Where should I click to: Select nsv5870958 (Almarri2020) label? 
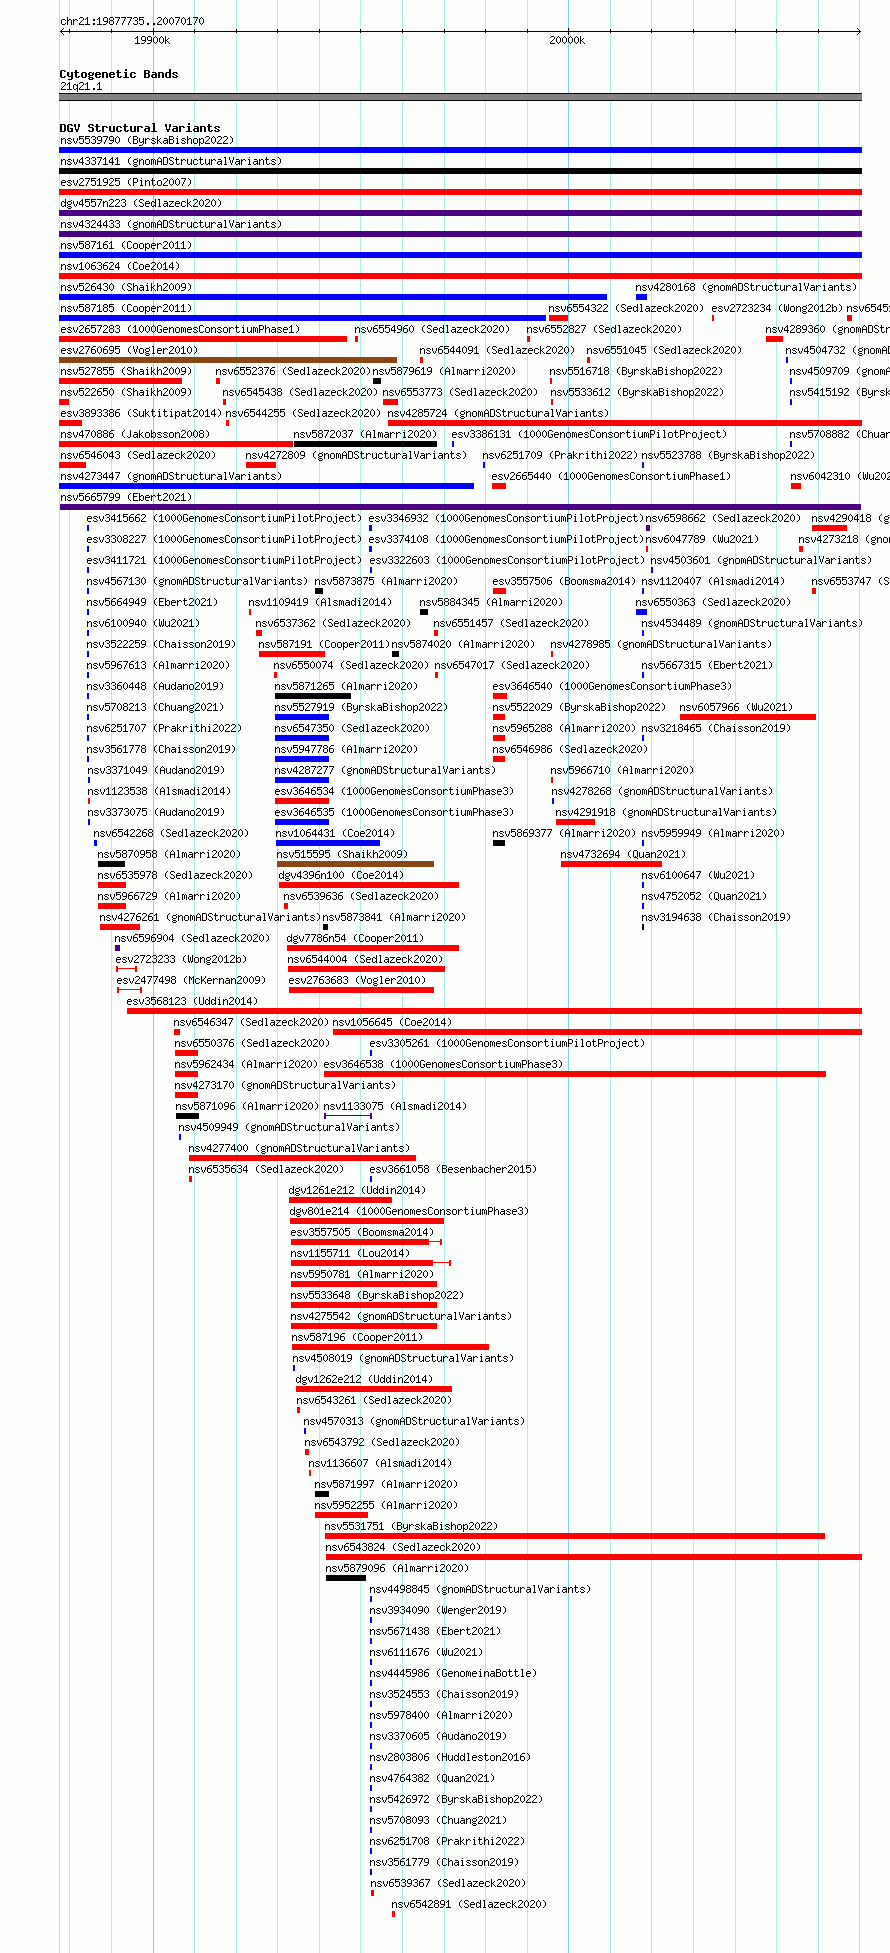[170, 854]
